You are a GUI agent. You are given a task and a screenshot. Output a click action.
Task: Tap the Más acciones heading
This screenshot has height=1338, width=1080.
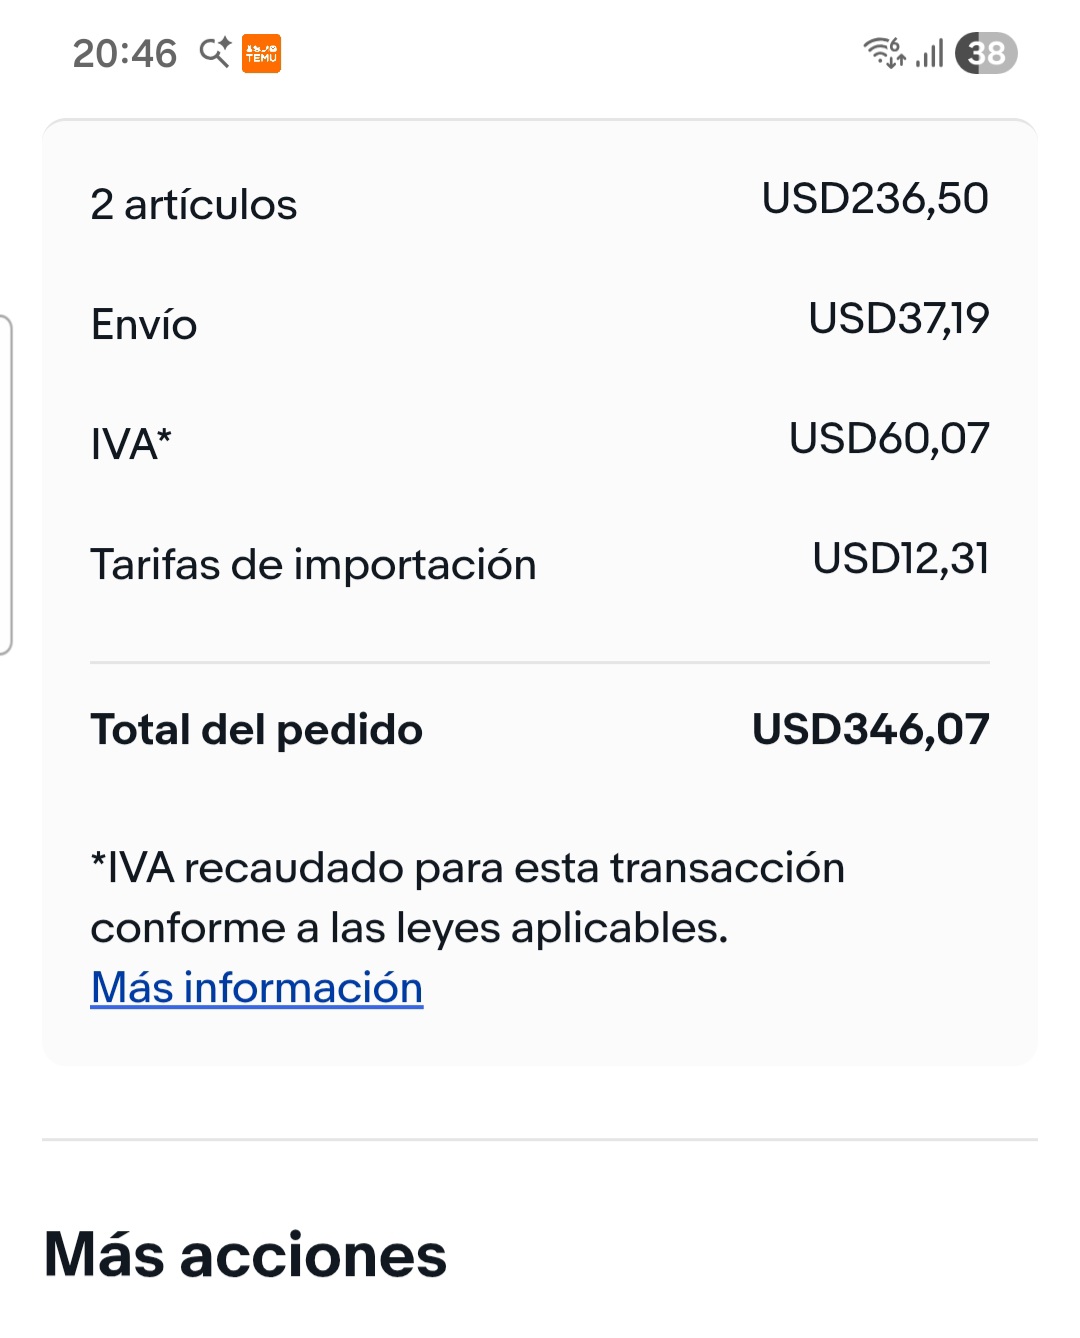(245, 1255)
